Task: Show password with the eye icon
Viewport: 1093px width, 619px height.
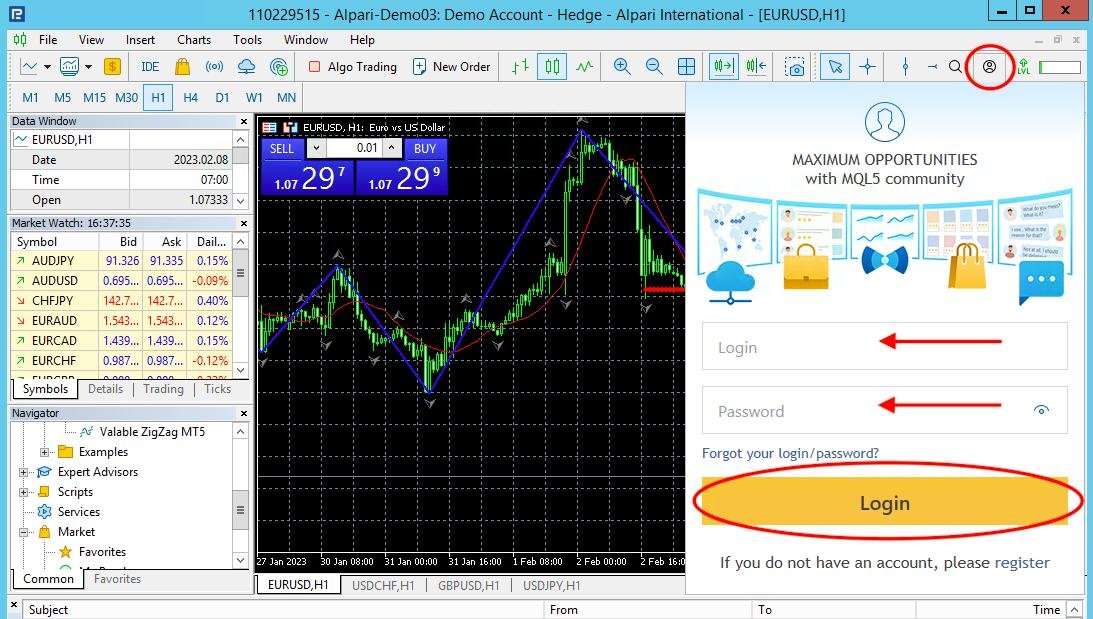Action: (1041, 410)
